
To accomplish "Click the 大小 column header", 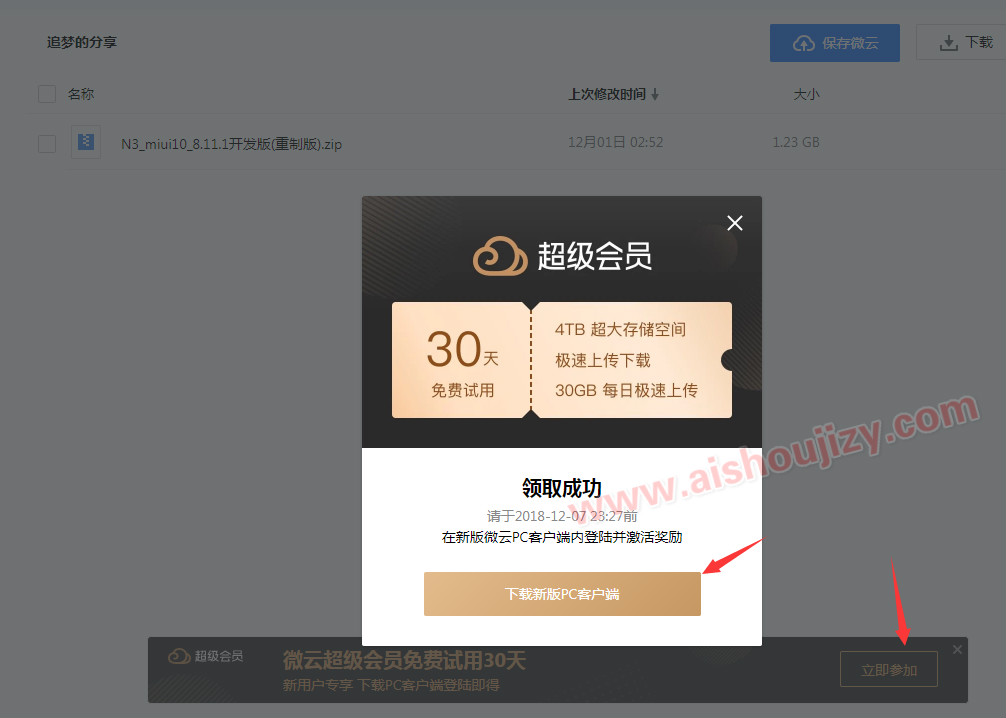I will pos(806,94).
